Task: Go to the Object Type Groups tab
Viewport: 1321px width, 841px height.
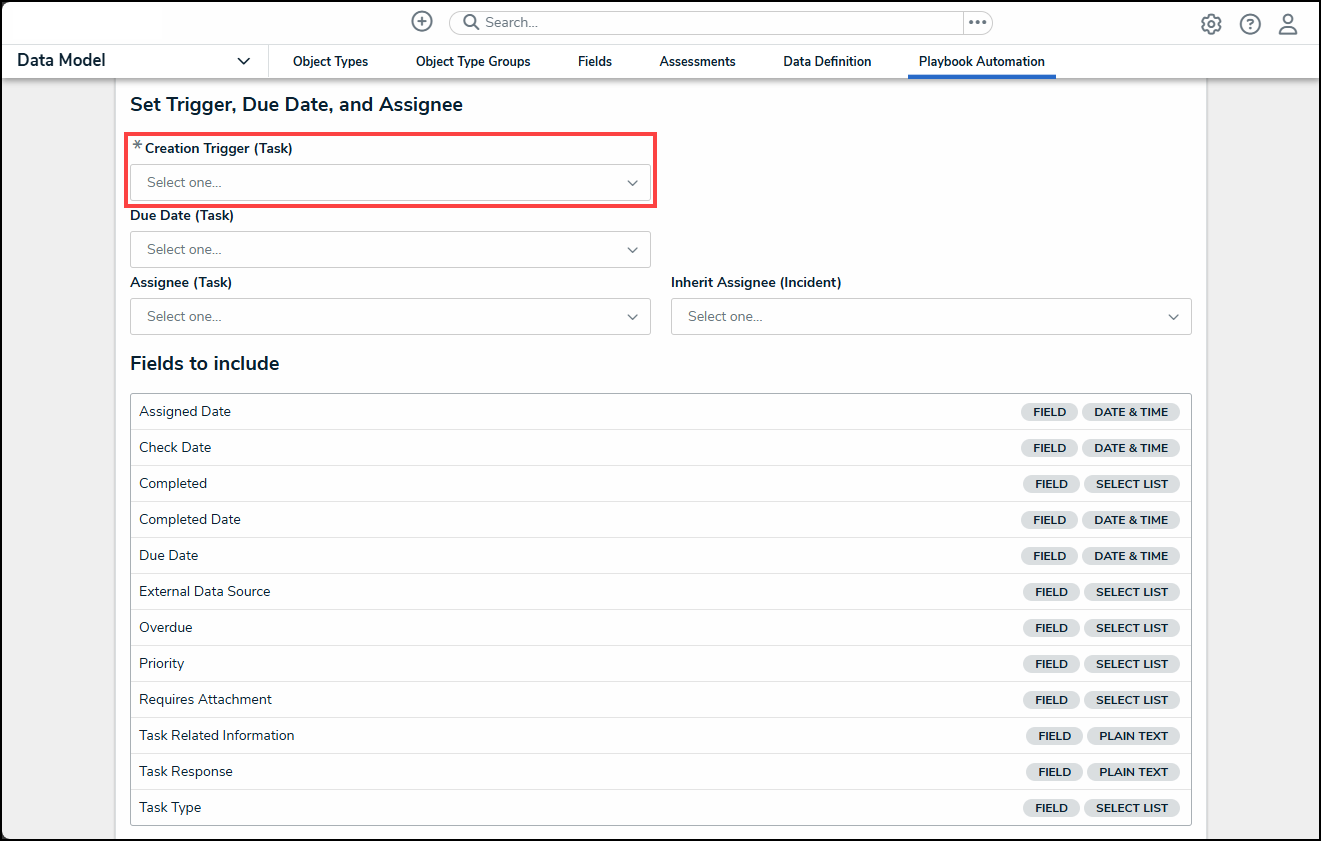Action: click(473, 62)
